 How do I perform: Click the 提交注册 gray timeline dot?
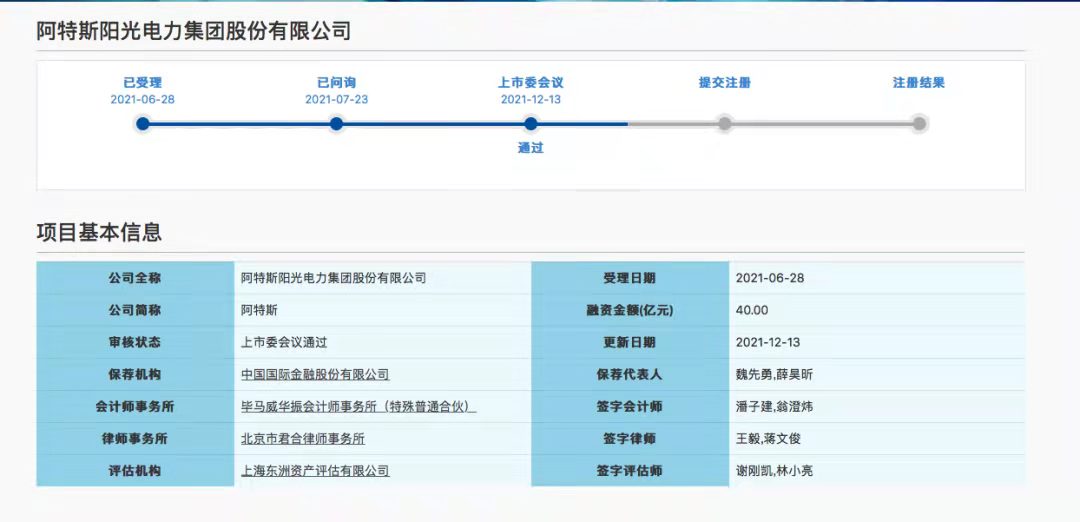tap(725, 124)
